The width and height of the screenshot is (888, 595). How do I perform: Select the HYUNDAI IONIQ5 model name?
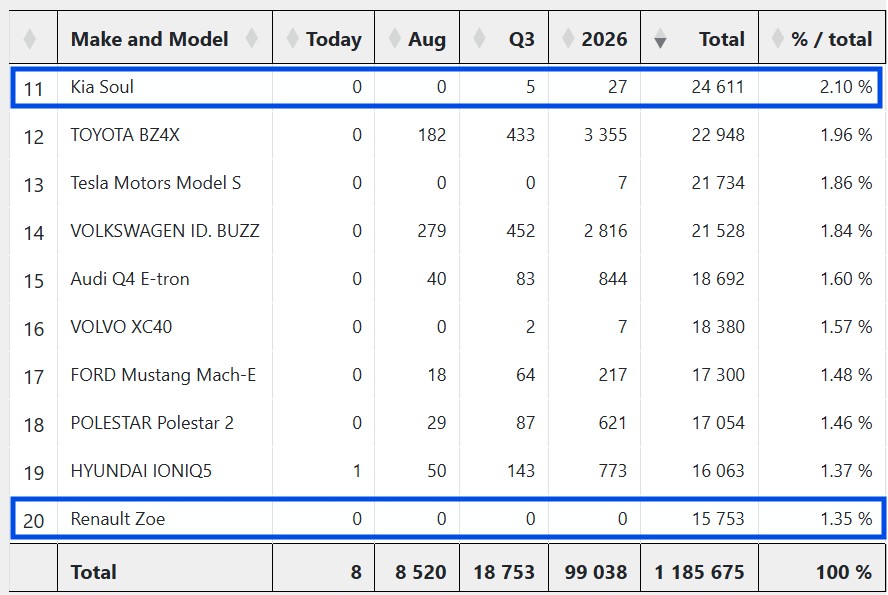coord(141,471)
